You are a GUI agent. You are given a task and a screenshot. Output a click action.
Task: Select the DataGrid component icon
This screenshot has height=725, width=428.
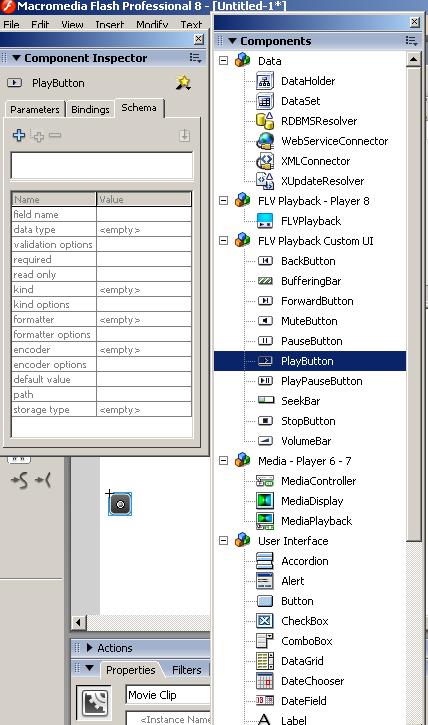[265, 661]
